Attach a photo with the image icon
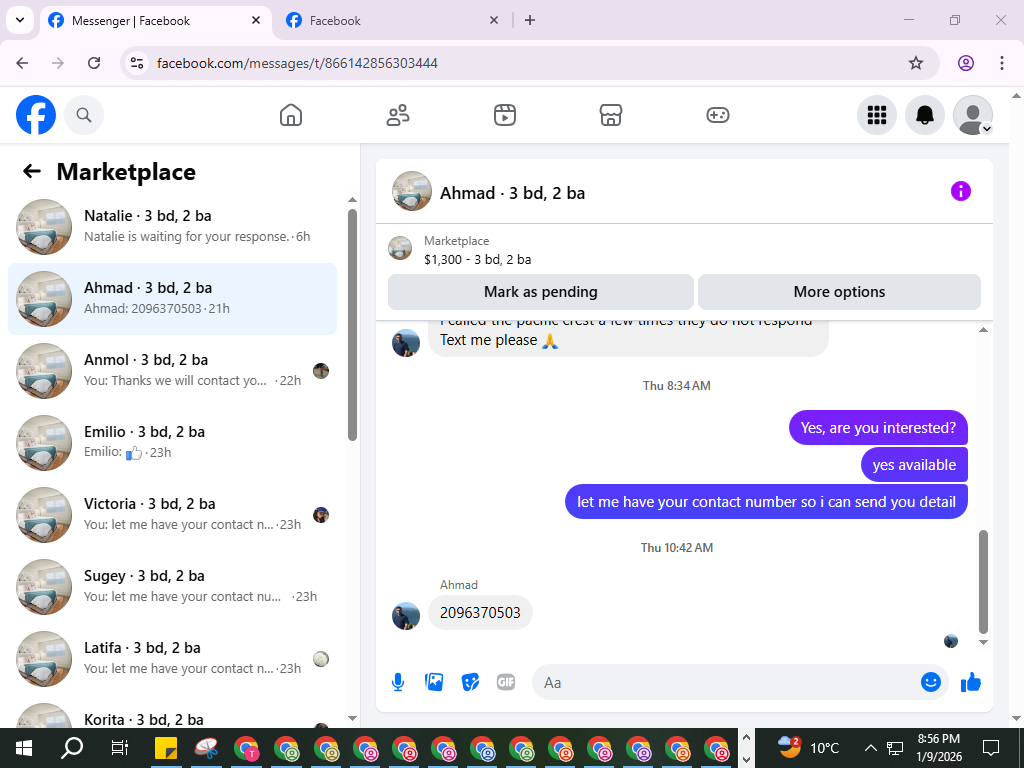1024x768 pixels. 434,682
